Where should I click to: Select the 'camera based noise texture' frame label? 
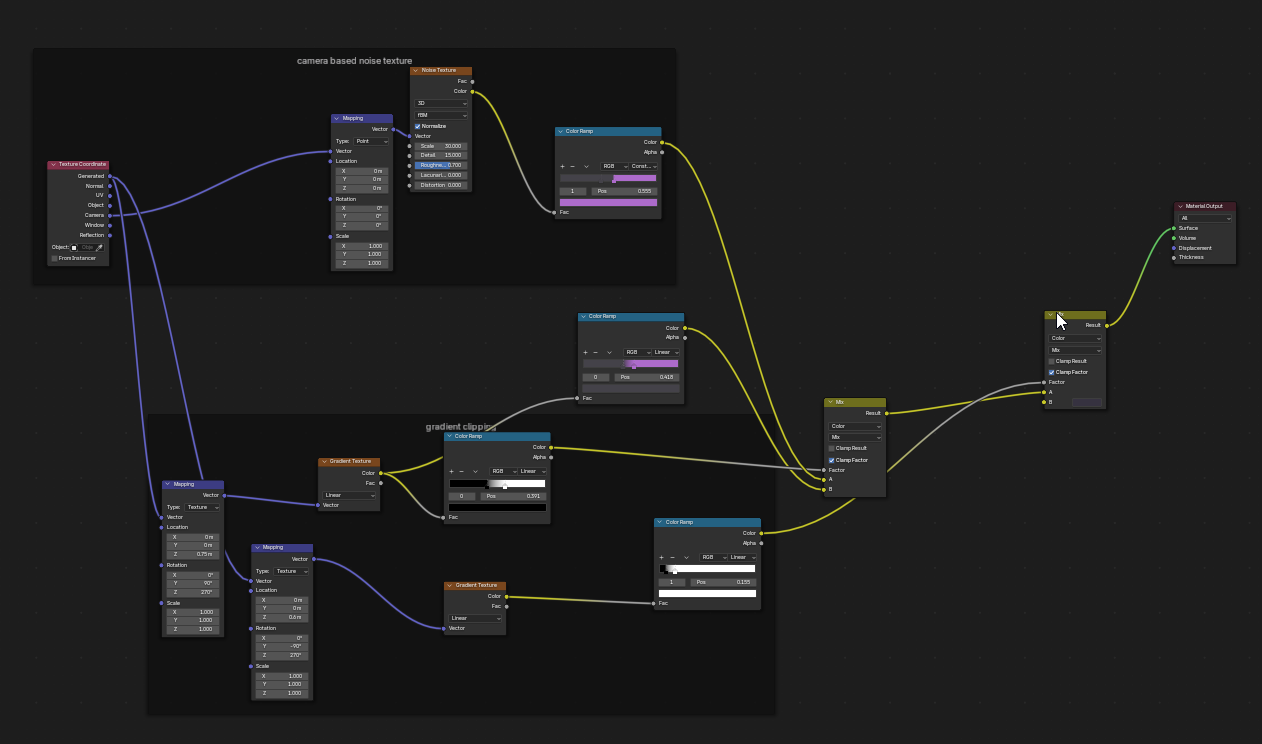click(354, 61)
